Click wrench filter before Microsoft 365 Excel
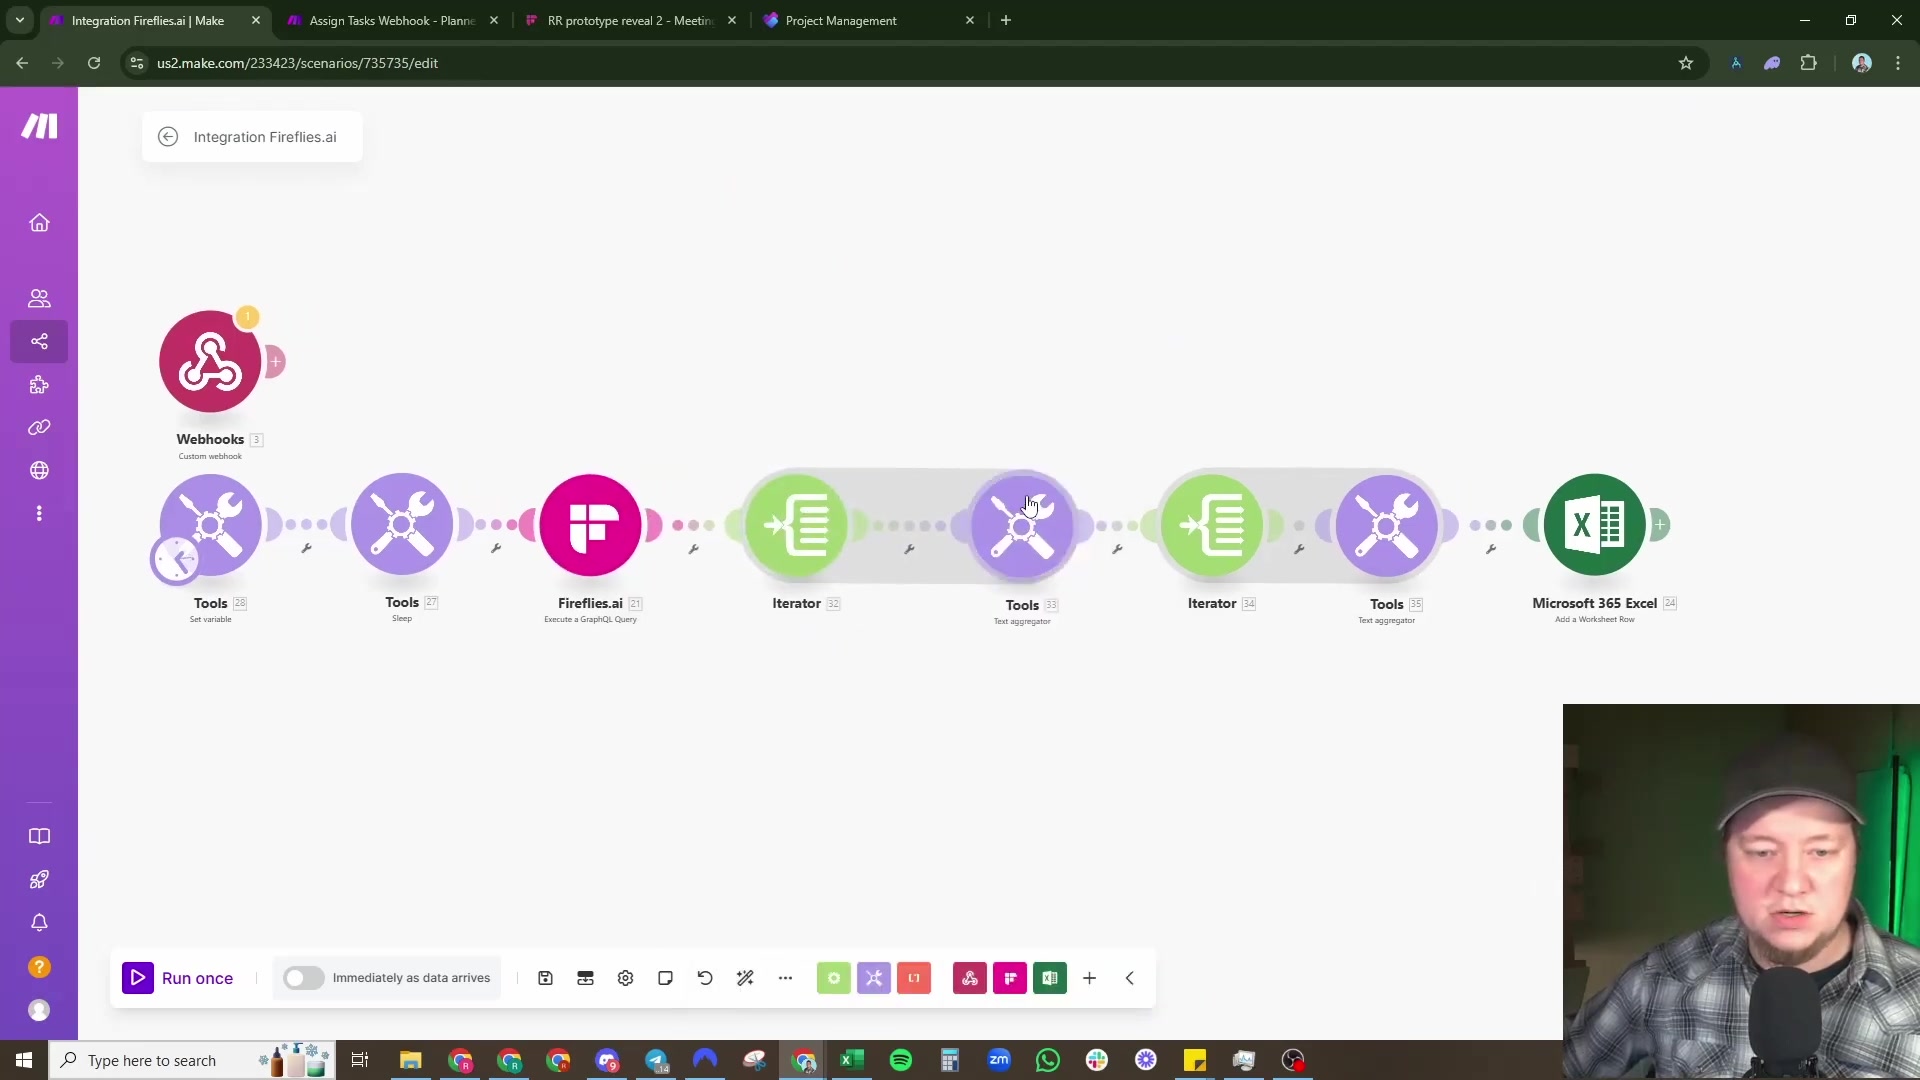Screen dimensions: 1920x1080 pyautogui.click(x=1490, y=548)
